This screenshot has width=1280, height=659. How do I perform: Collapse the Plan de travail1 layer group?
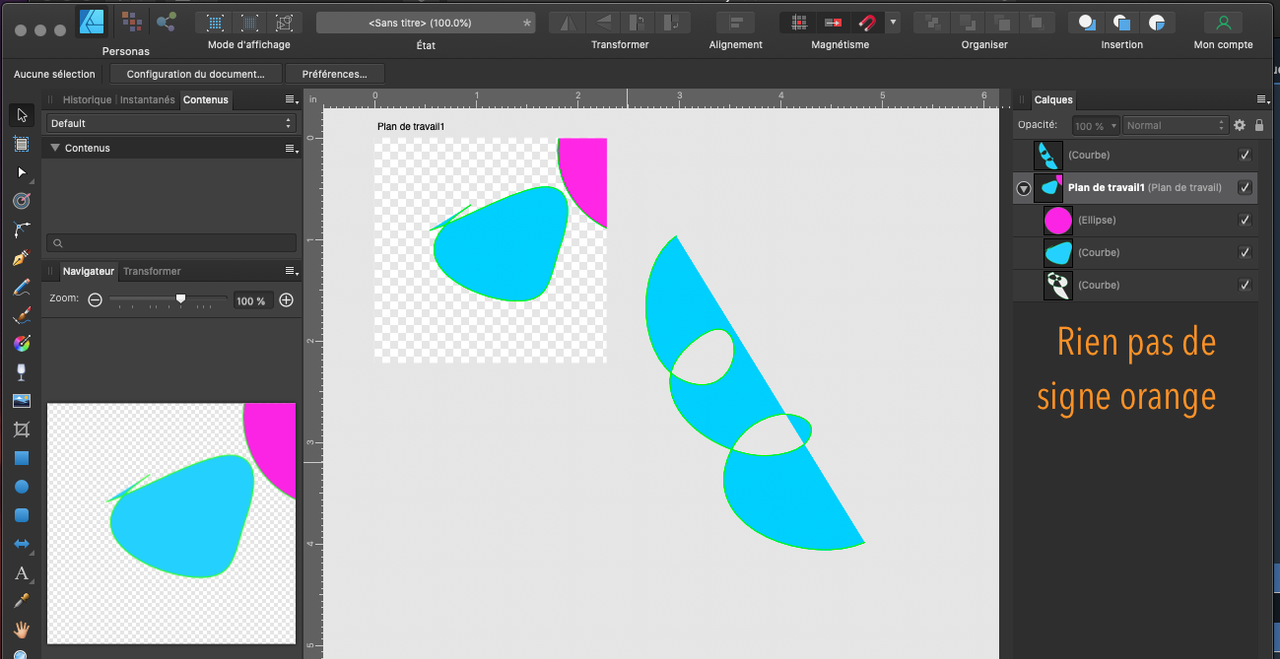pos(1024,188)
